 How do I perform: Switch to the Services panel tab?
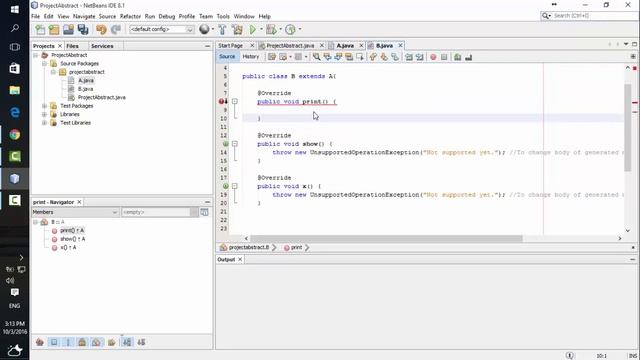(102, 46)
